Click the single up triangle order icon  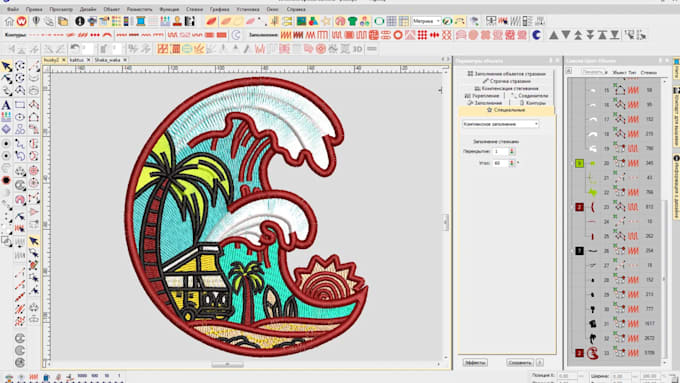(x=554, y=35)
